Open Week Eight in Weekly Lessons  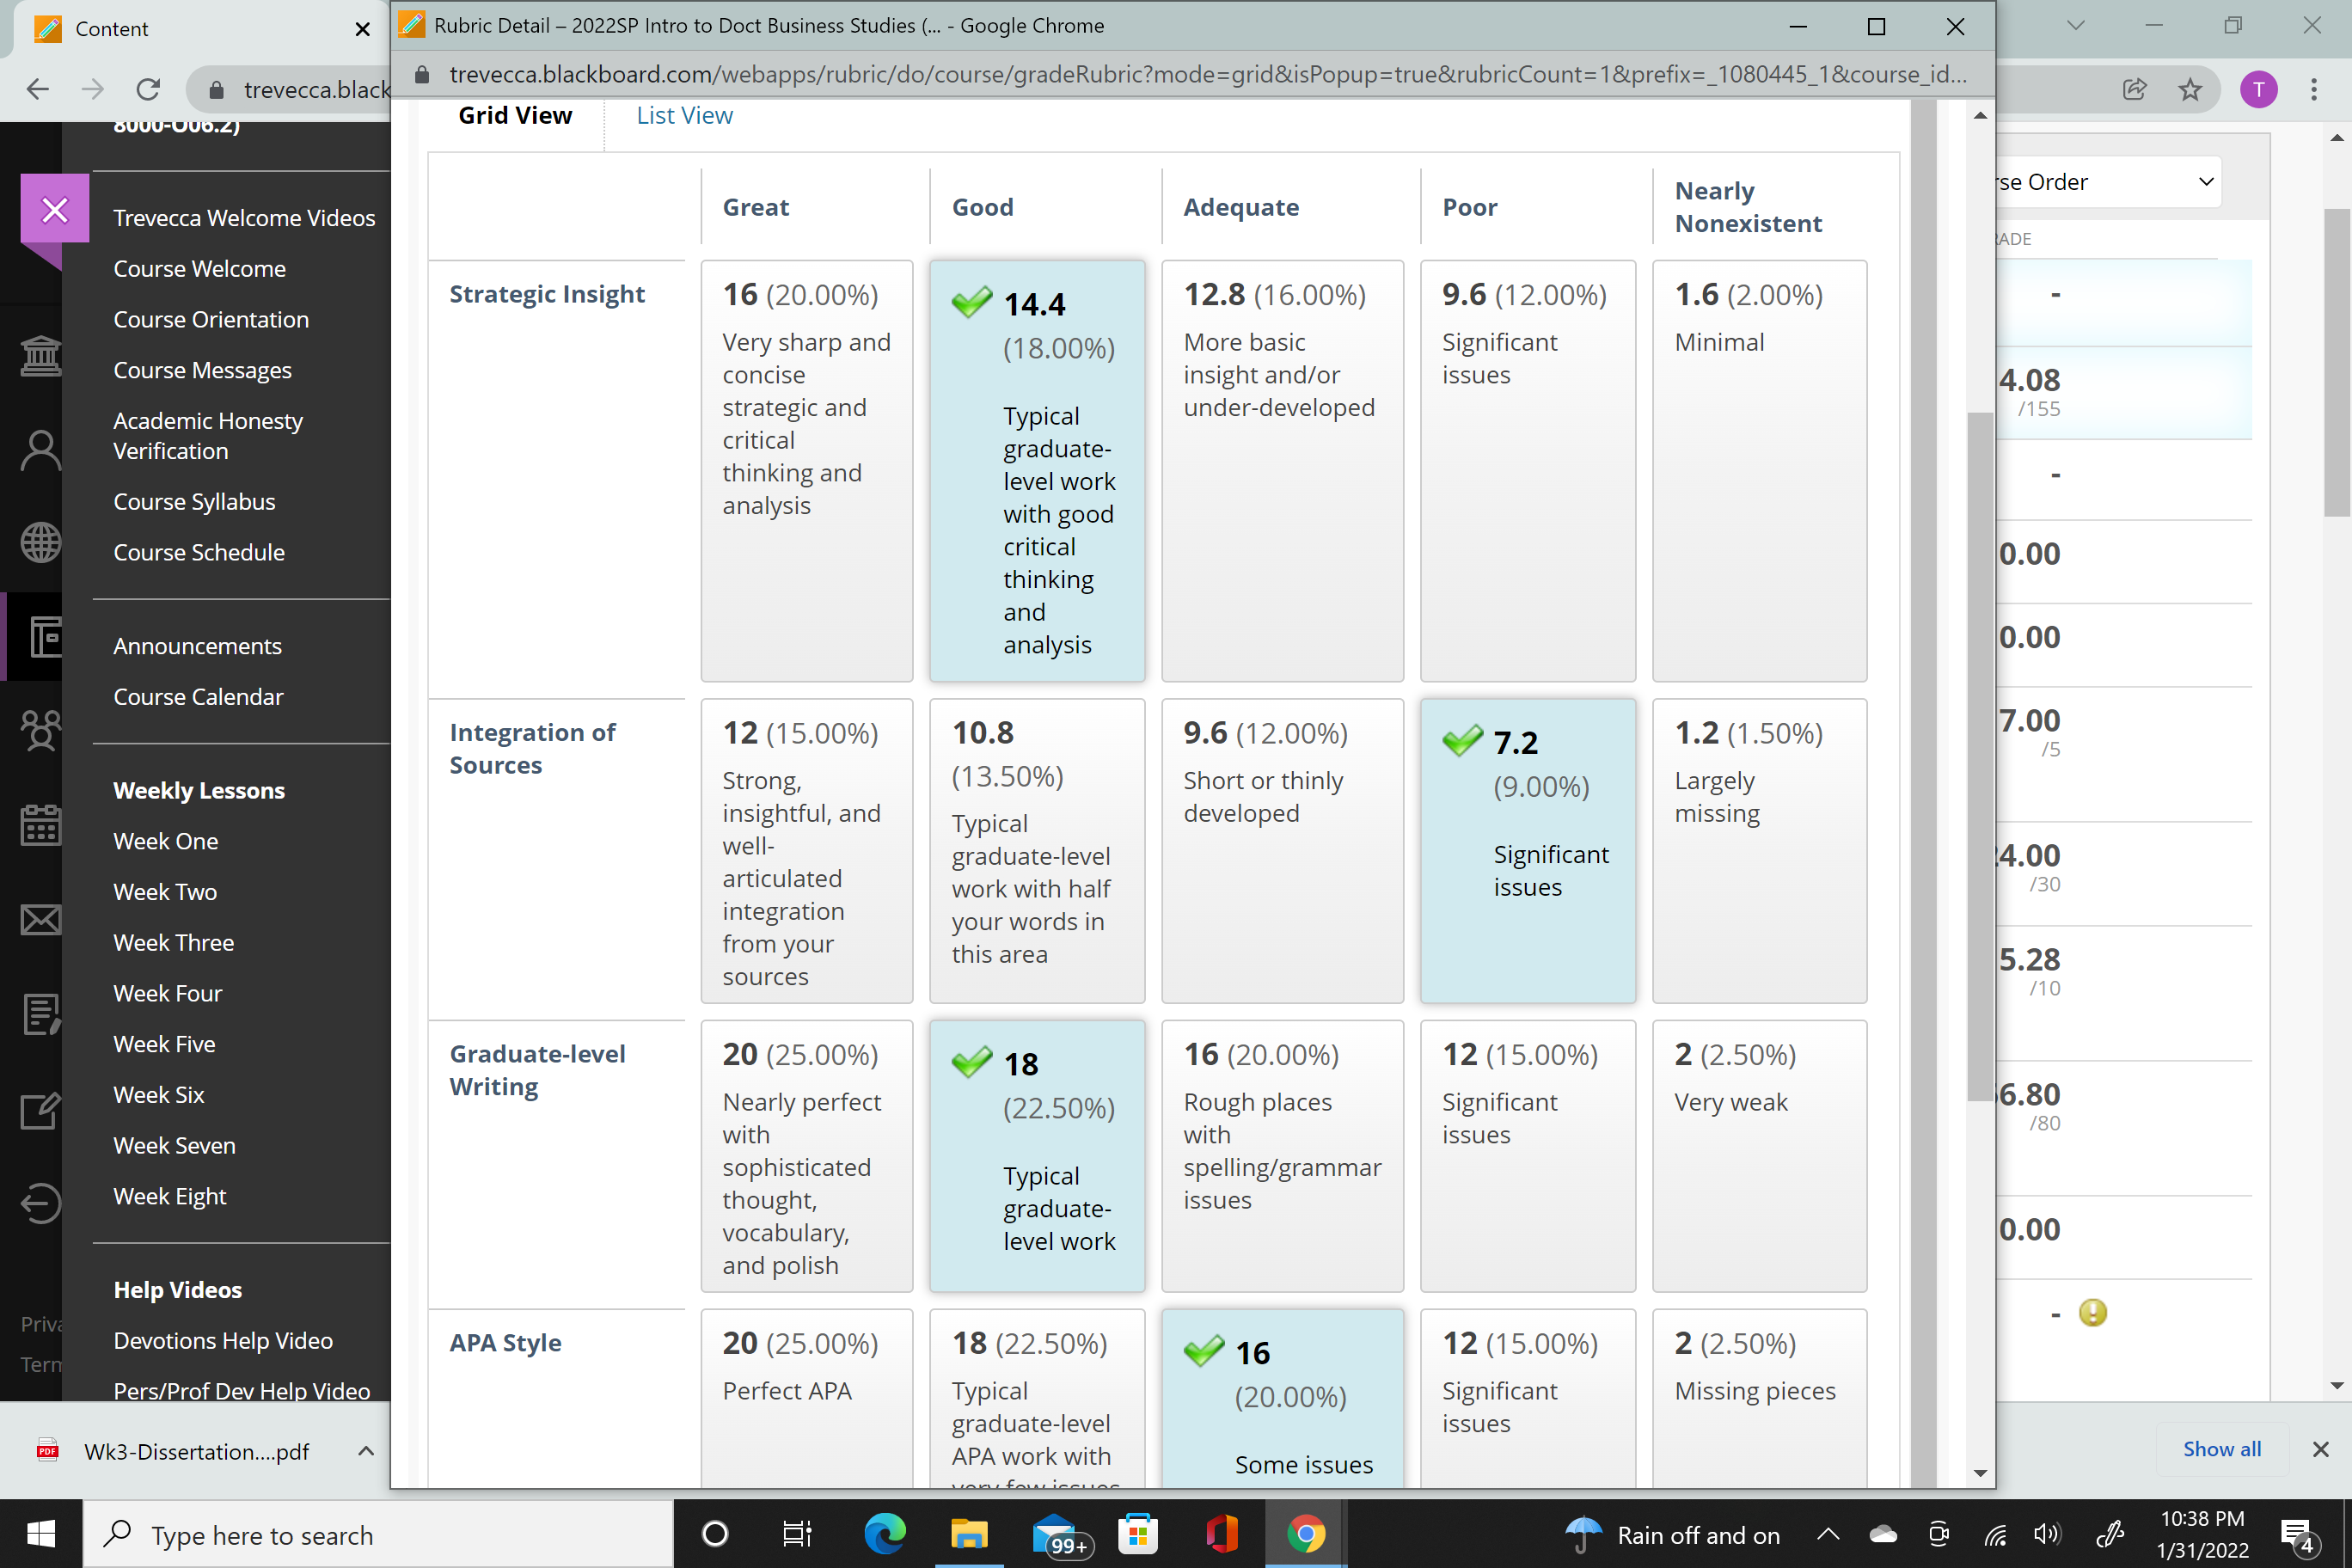click(170, 1197)
